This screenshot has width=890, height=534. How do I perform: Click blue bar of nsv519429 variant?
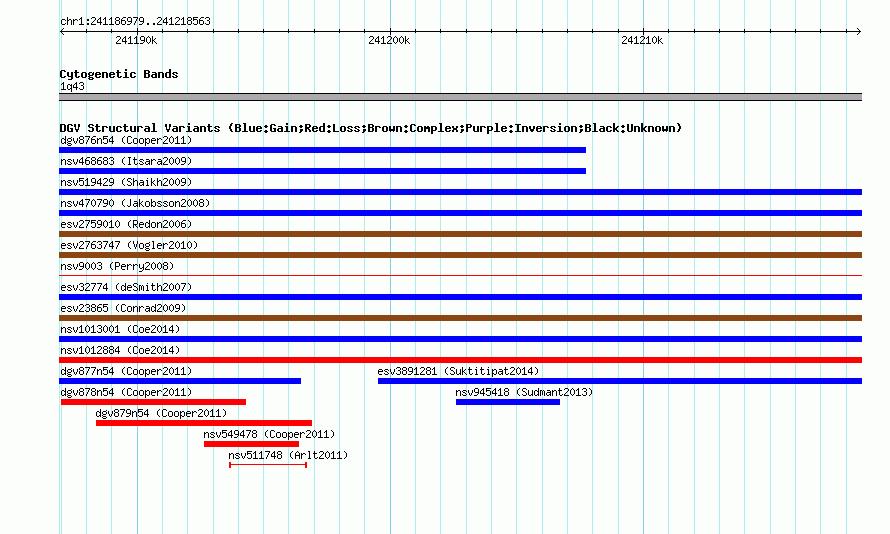(460, 192)
